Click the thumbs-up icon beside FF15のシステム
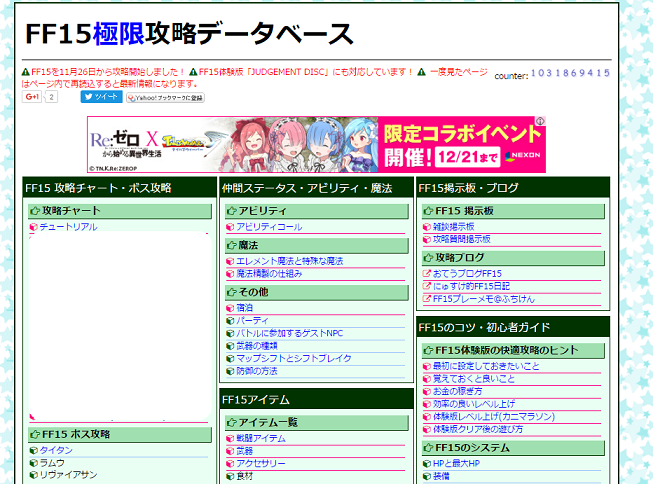Image resolution: width=653 pixels, height=484 pixels. click(x=428, y=448)
